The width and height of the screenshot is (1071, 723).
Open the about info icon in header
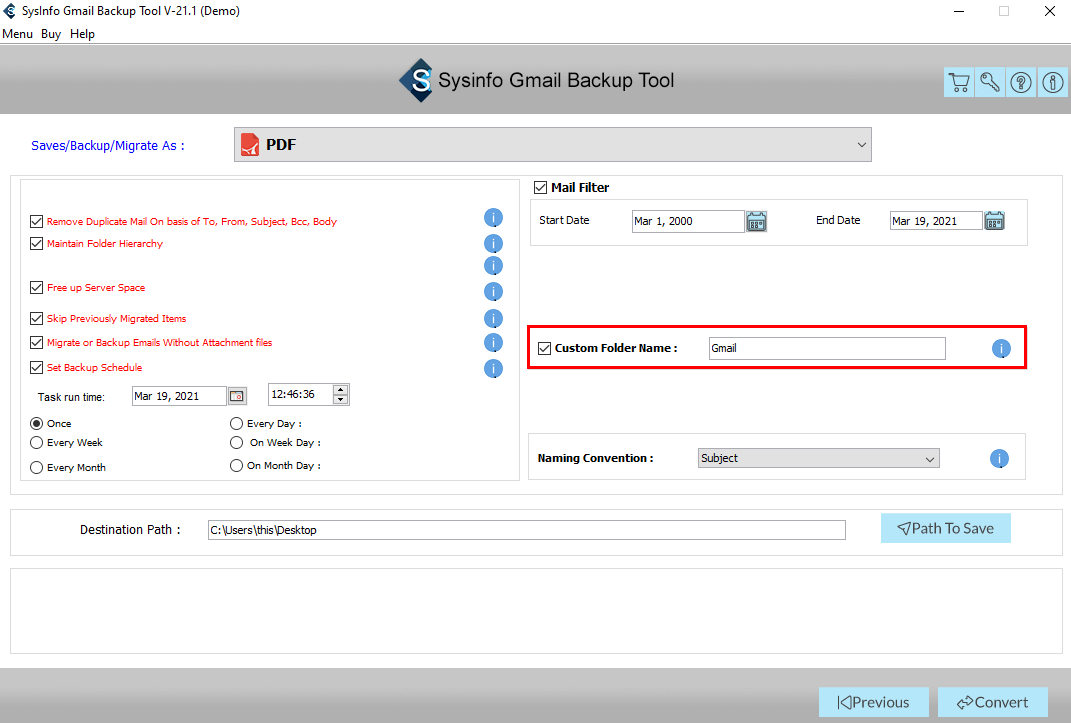[1053, 83]
